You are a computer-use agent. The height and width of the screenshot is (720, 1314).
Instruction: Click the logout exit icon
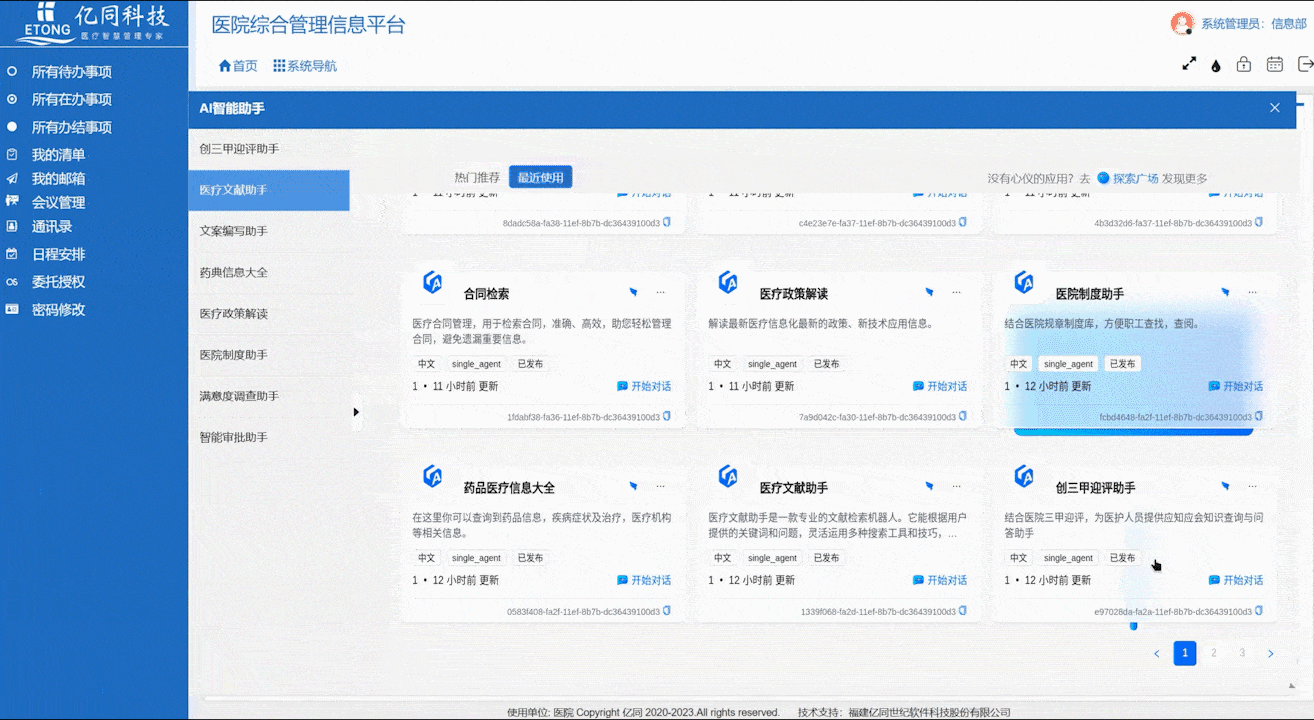tap(1304, 64)
